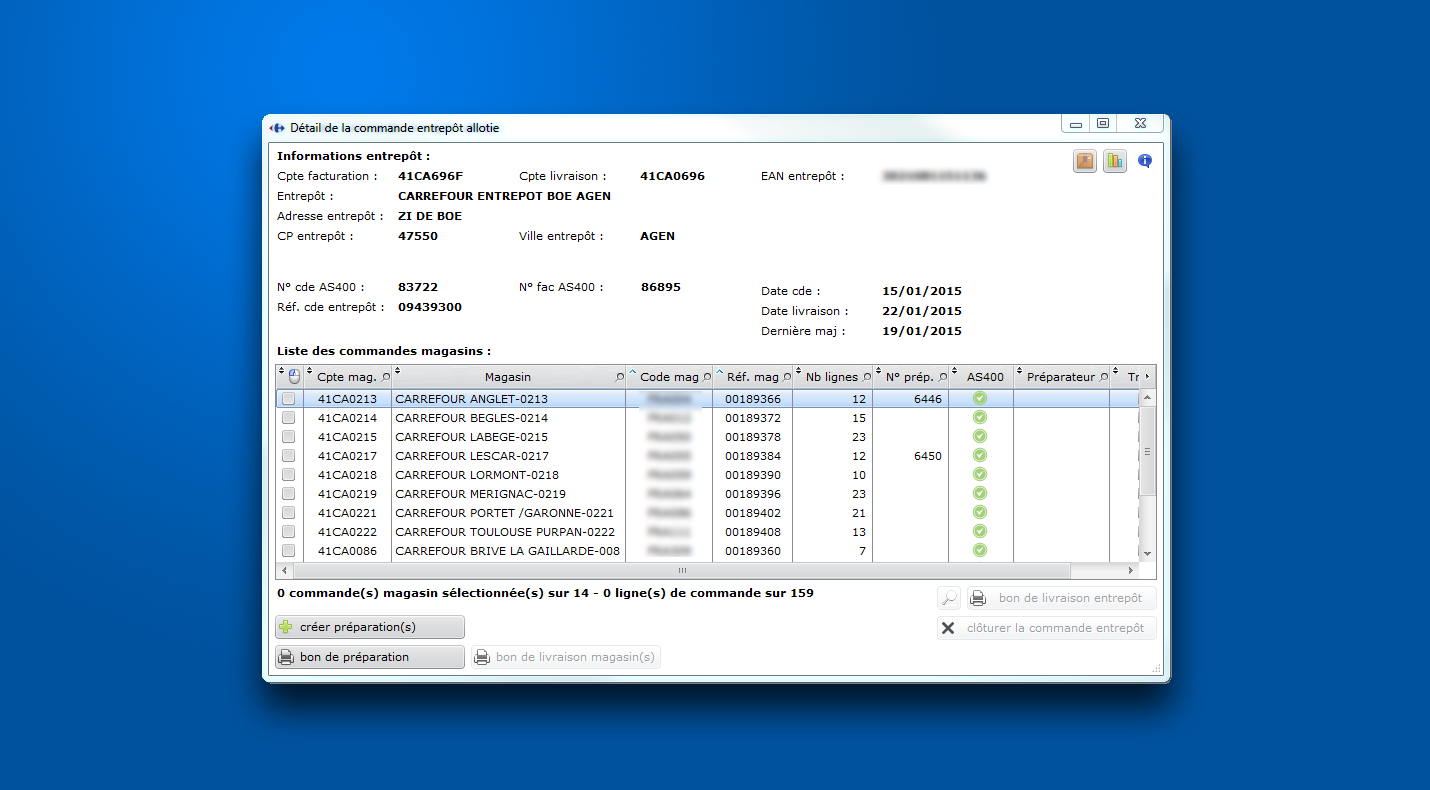Select the N° prép. value 6450
The height and width of the screenshot is (790, 1430).
pyautogui.click(x=928, y=456)
